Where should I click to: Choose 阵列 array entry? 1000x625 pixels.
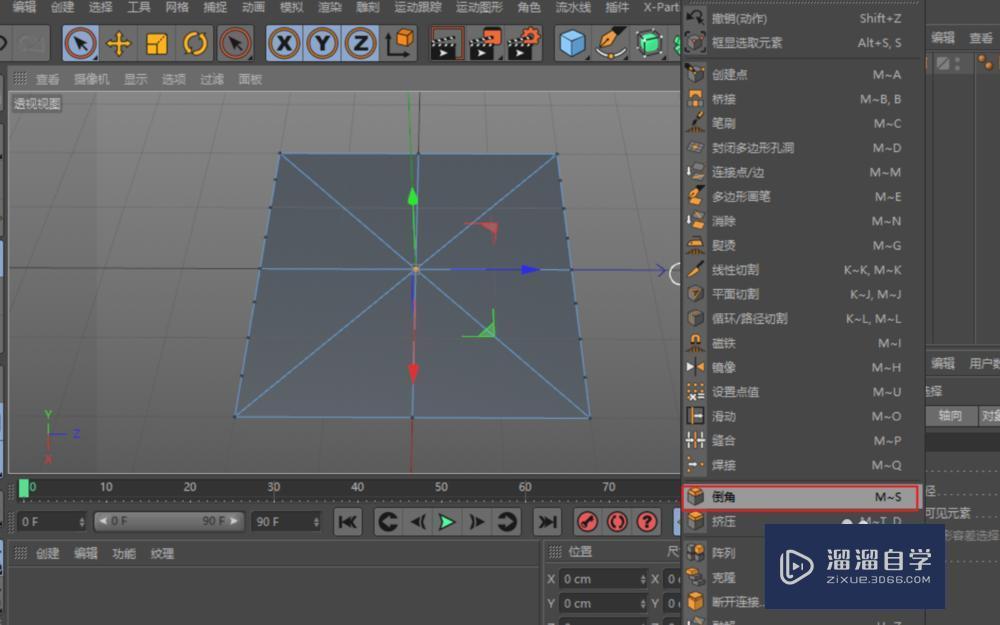click(724, 553)
